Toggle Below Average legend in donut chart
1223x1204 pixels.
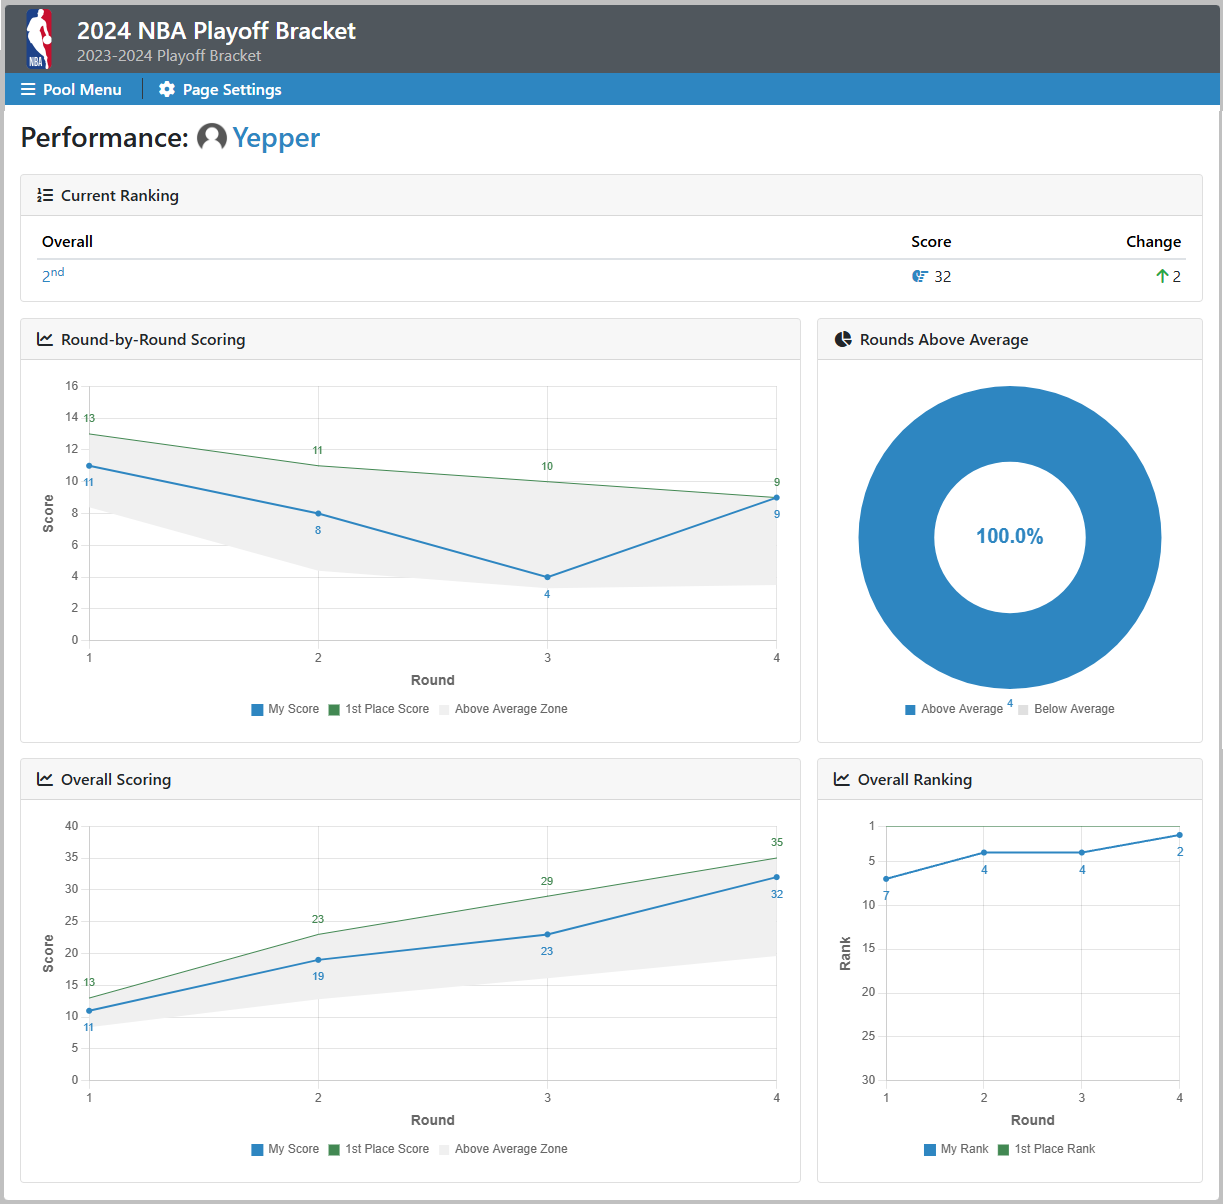coord(1066,709)
